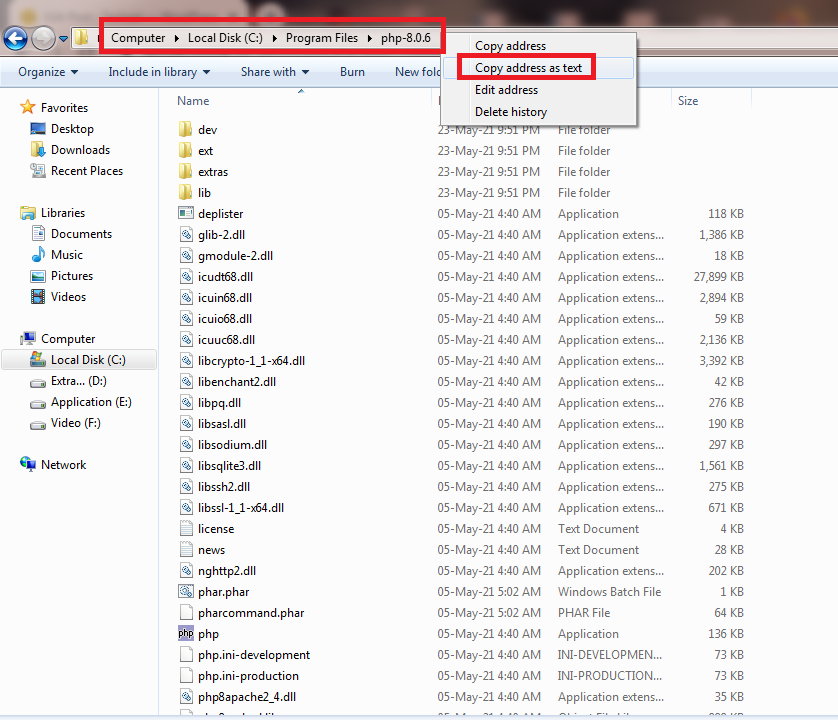Click the Music library icon
838x720 pixels.
pyautogui.click(x=38, y=255)
